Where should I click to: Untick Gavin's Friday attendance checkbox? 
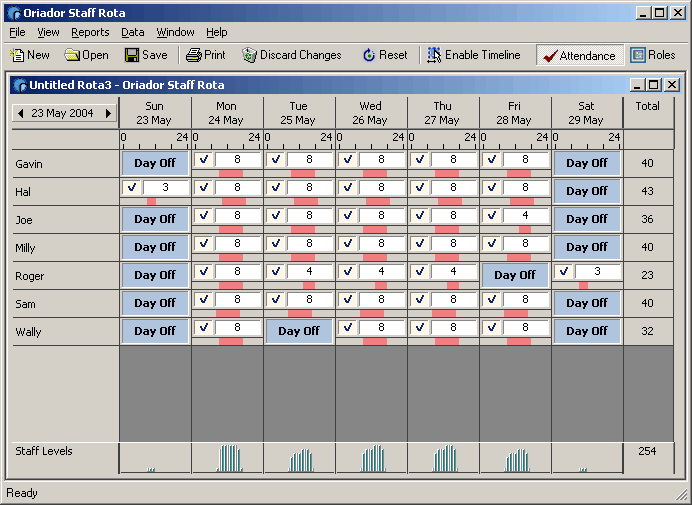[x=492, y=159]
